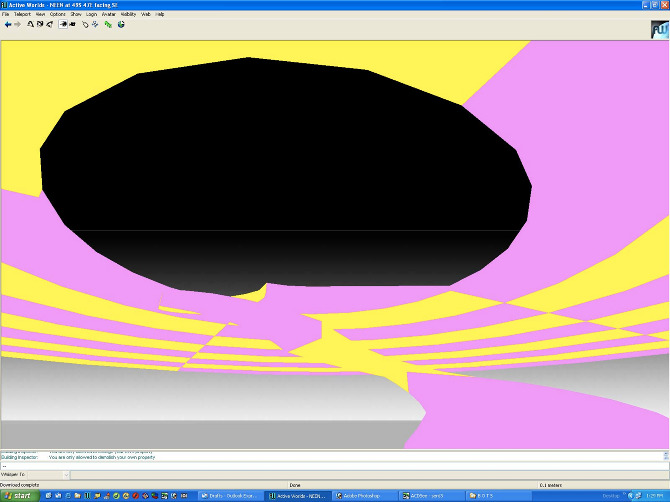Switch to Drafts - Outlook Express taskbar button
This screenshot has width=670, height=502.
[232, 495]
